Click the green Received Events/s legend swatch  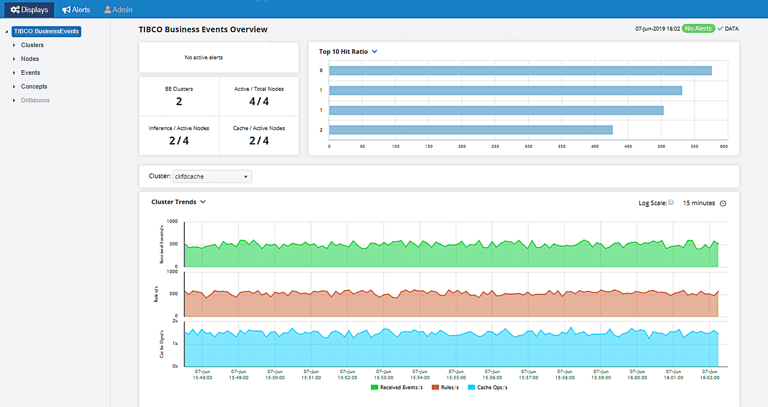click(x=375, y=387)
